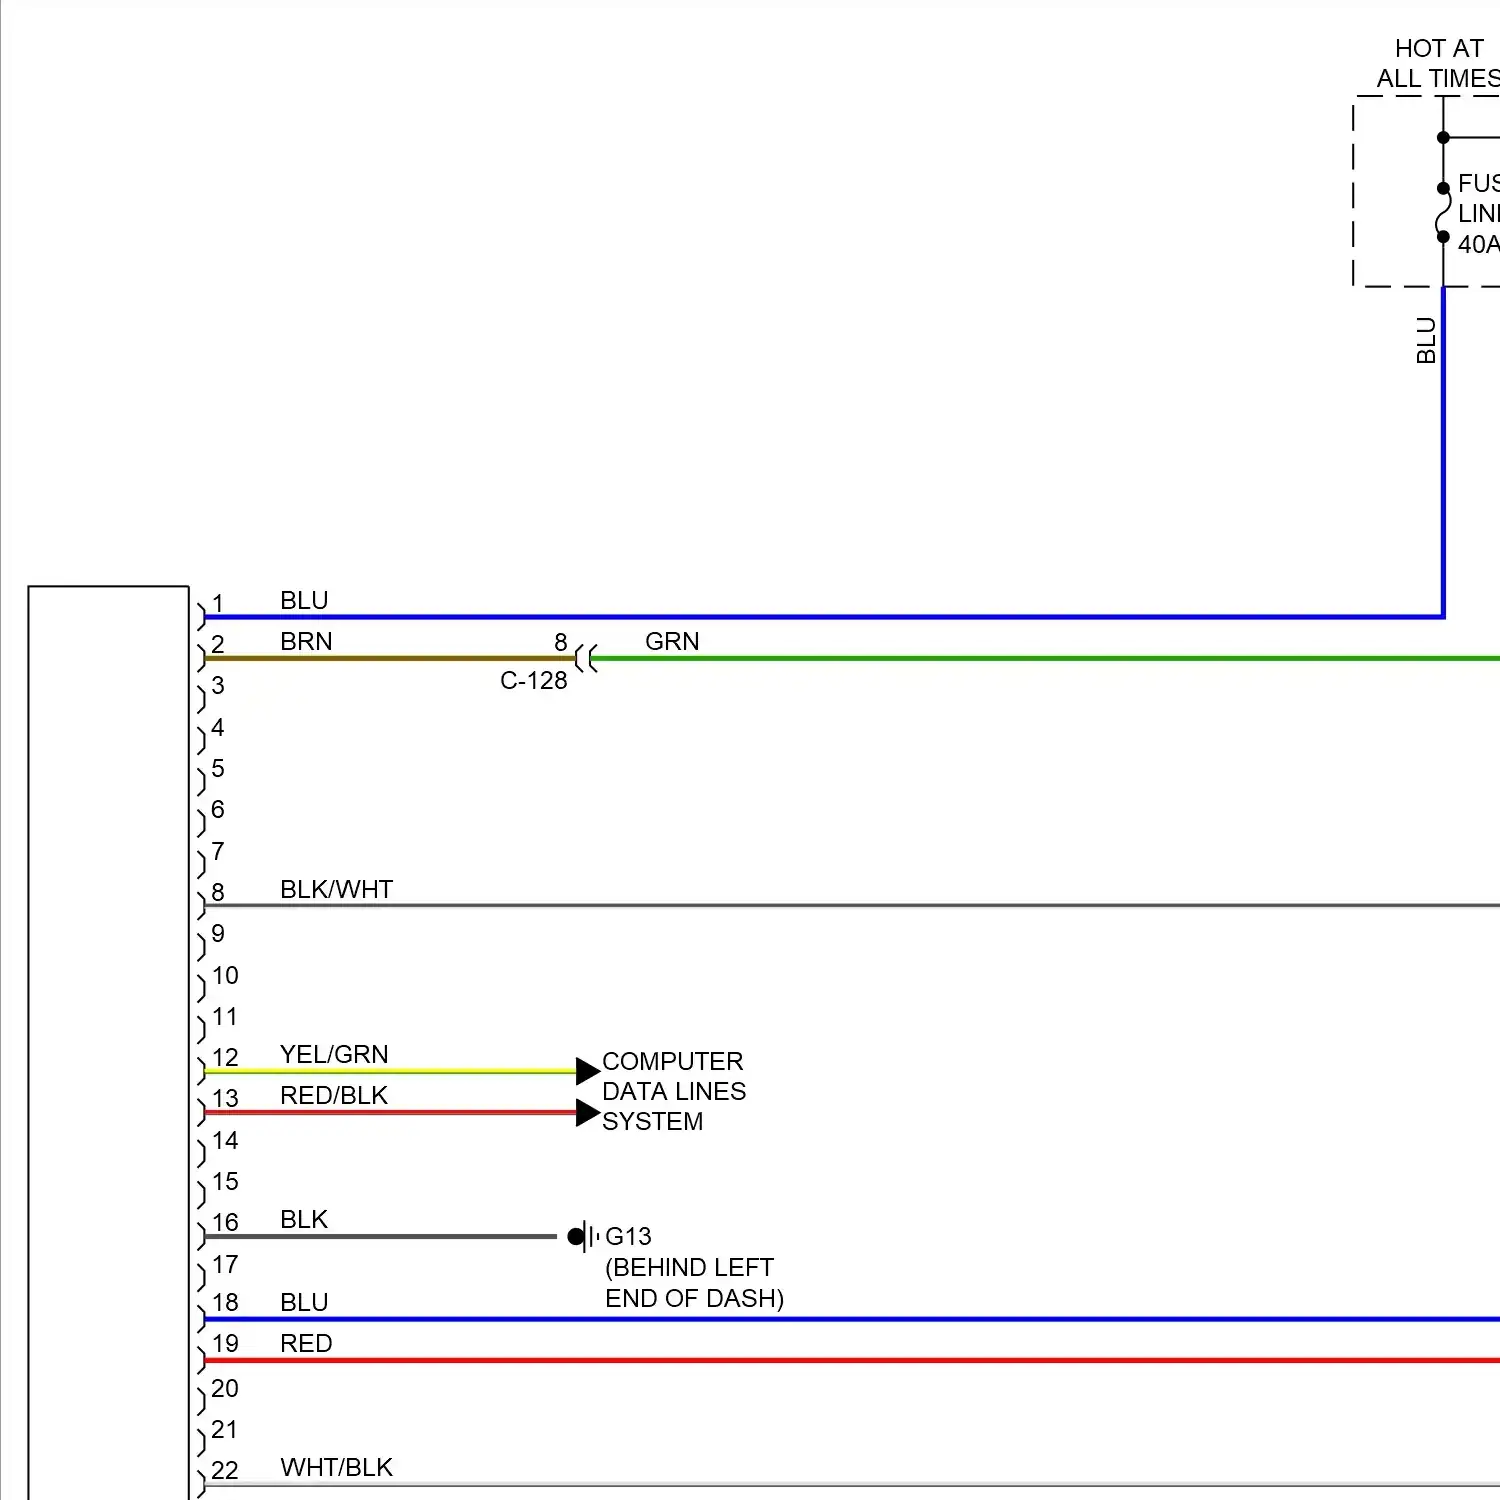
Task: Click pin number 14
Action: pyautogui.click(x=225, y=1140)
